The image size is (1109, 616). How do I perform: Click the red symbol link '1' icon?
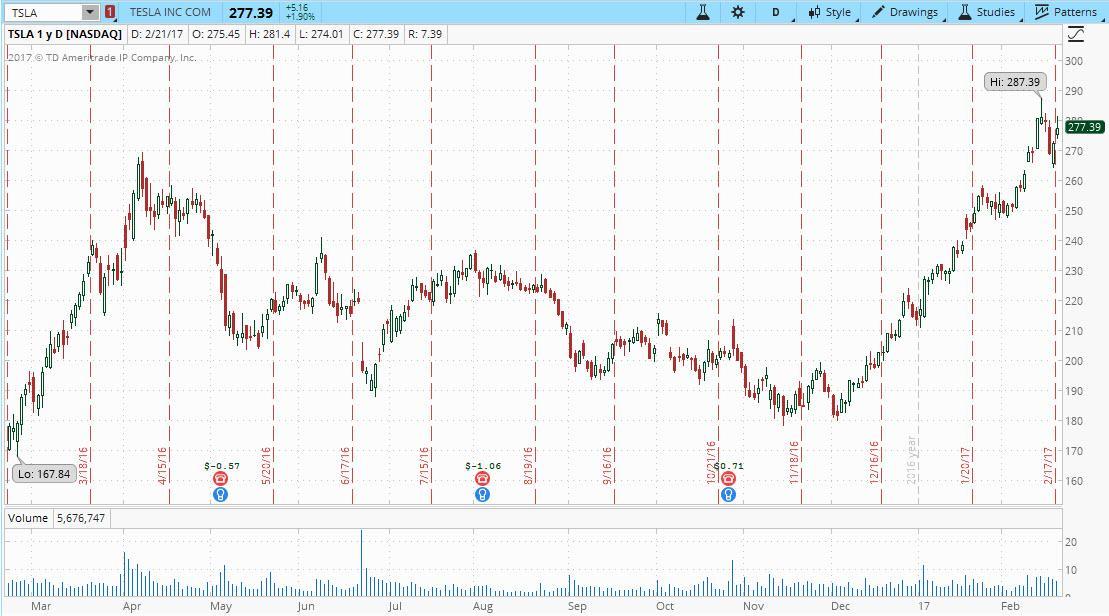110,12
